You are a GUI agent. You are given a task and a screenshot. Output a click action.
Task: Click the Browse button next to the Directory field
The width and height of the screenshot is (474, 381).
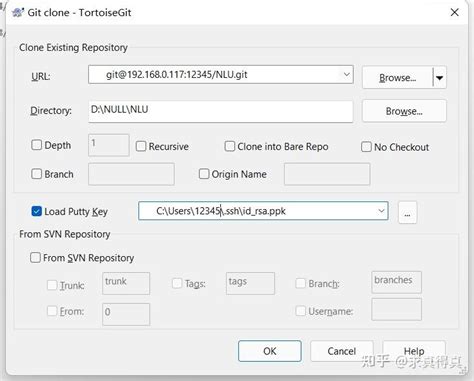pos(404,111)
